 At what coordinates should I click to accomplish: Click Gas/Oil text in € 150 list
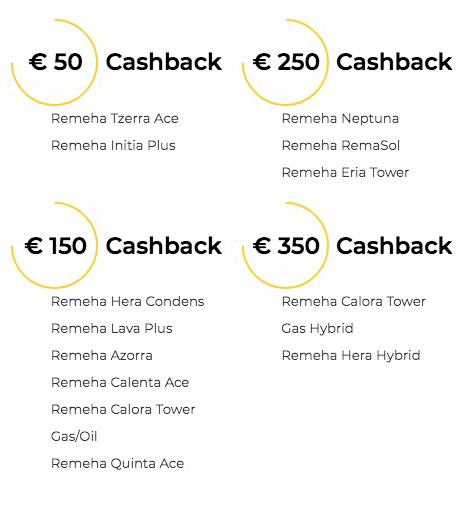coord(74,436)
